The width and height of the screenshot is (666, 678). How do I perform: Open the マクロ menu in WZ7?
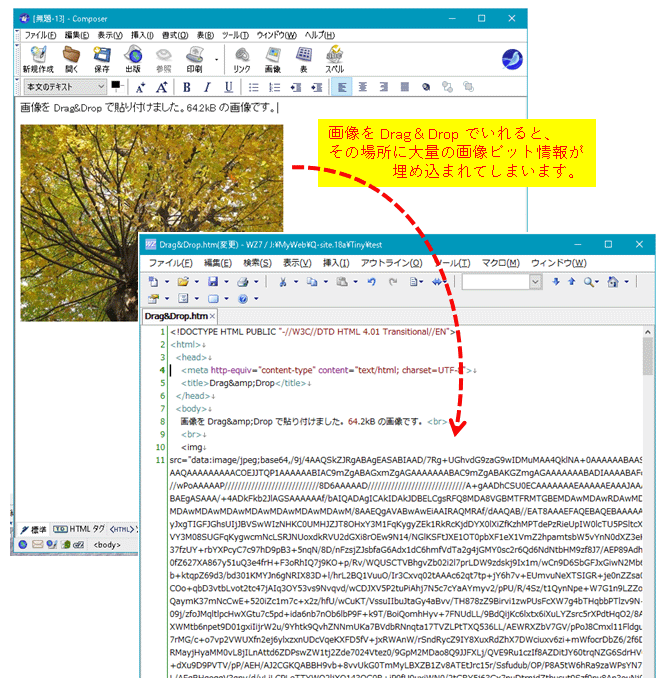pyautogui.click(x=500, y=263)
